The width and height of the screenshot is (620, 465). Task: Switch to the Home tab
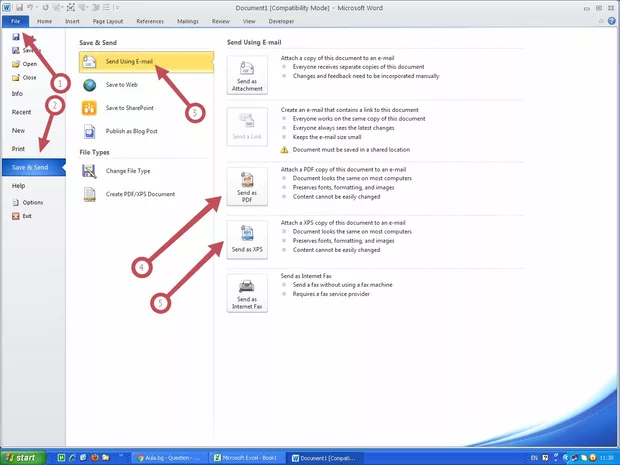44,21
